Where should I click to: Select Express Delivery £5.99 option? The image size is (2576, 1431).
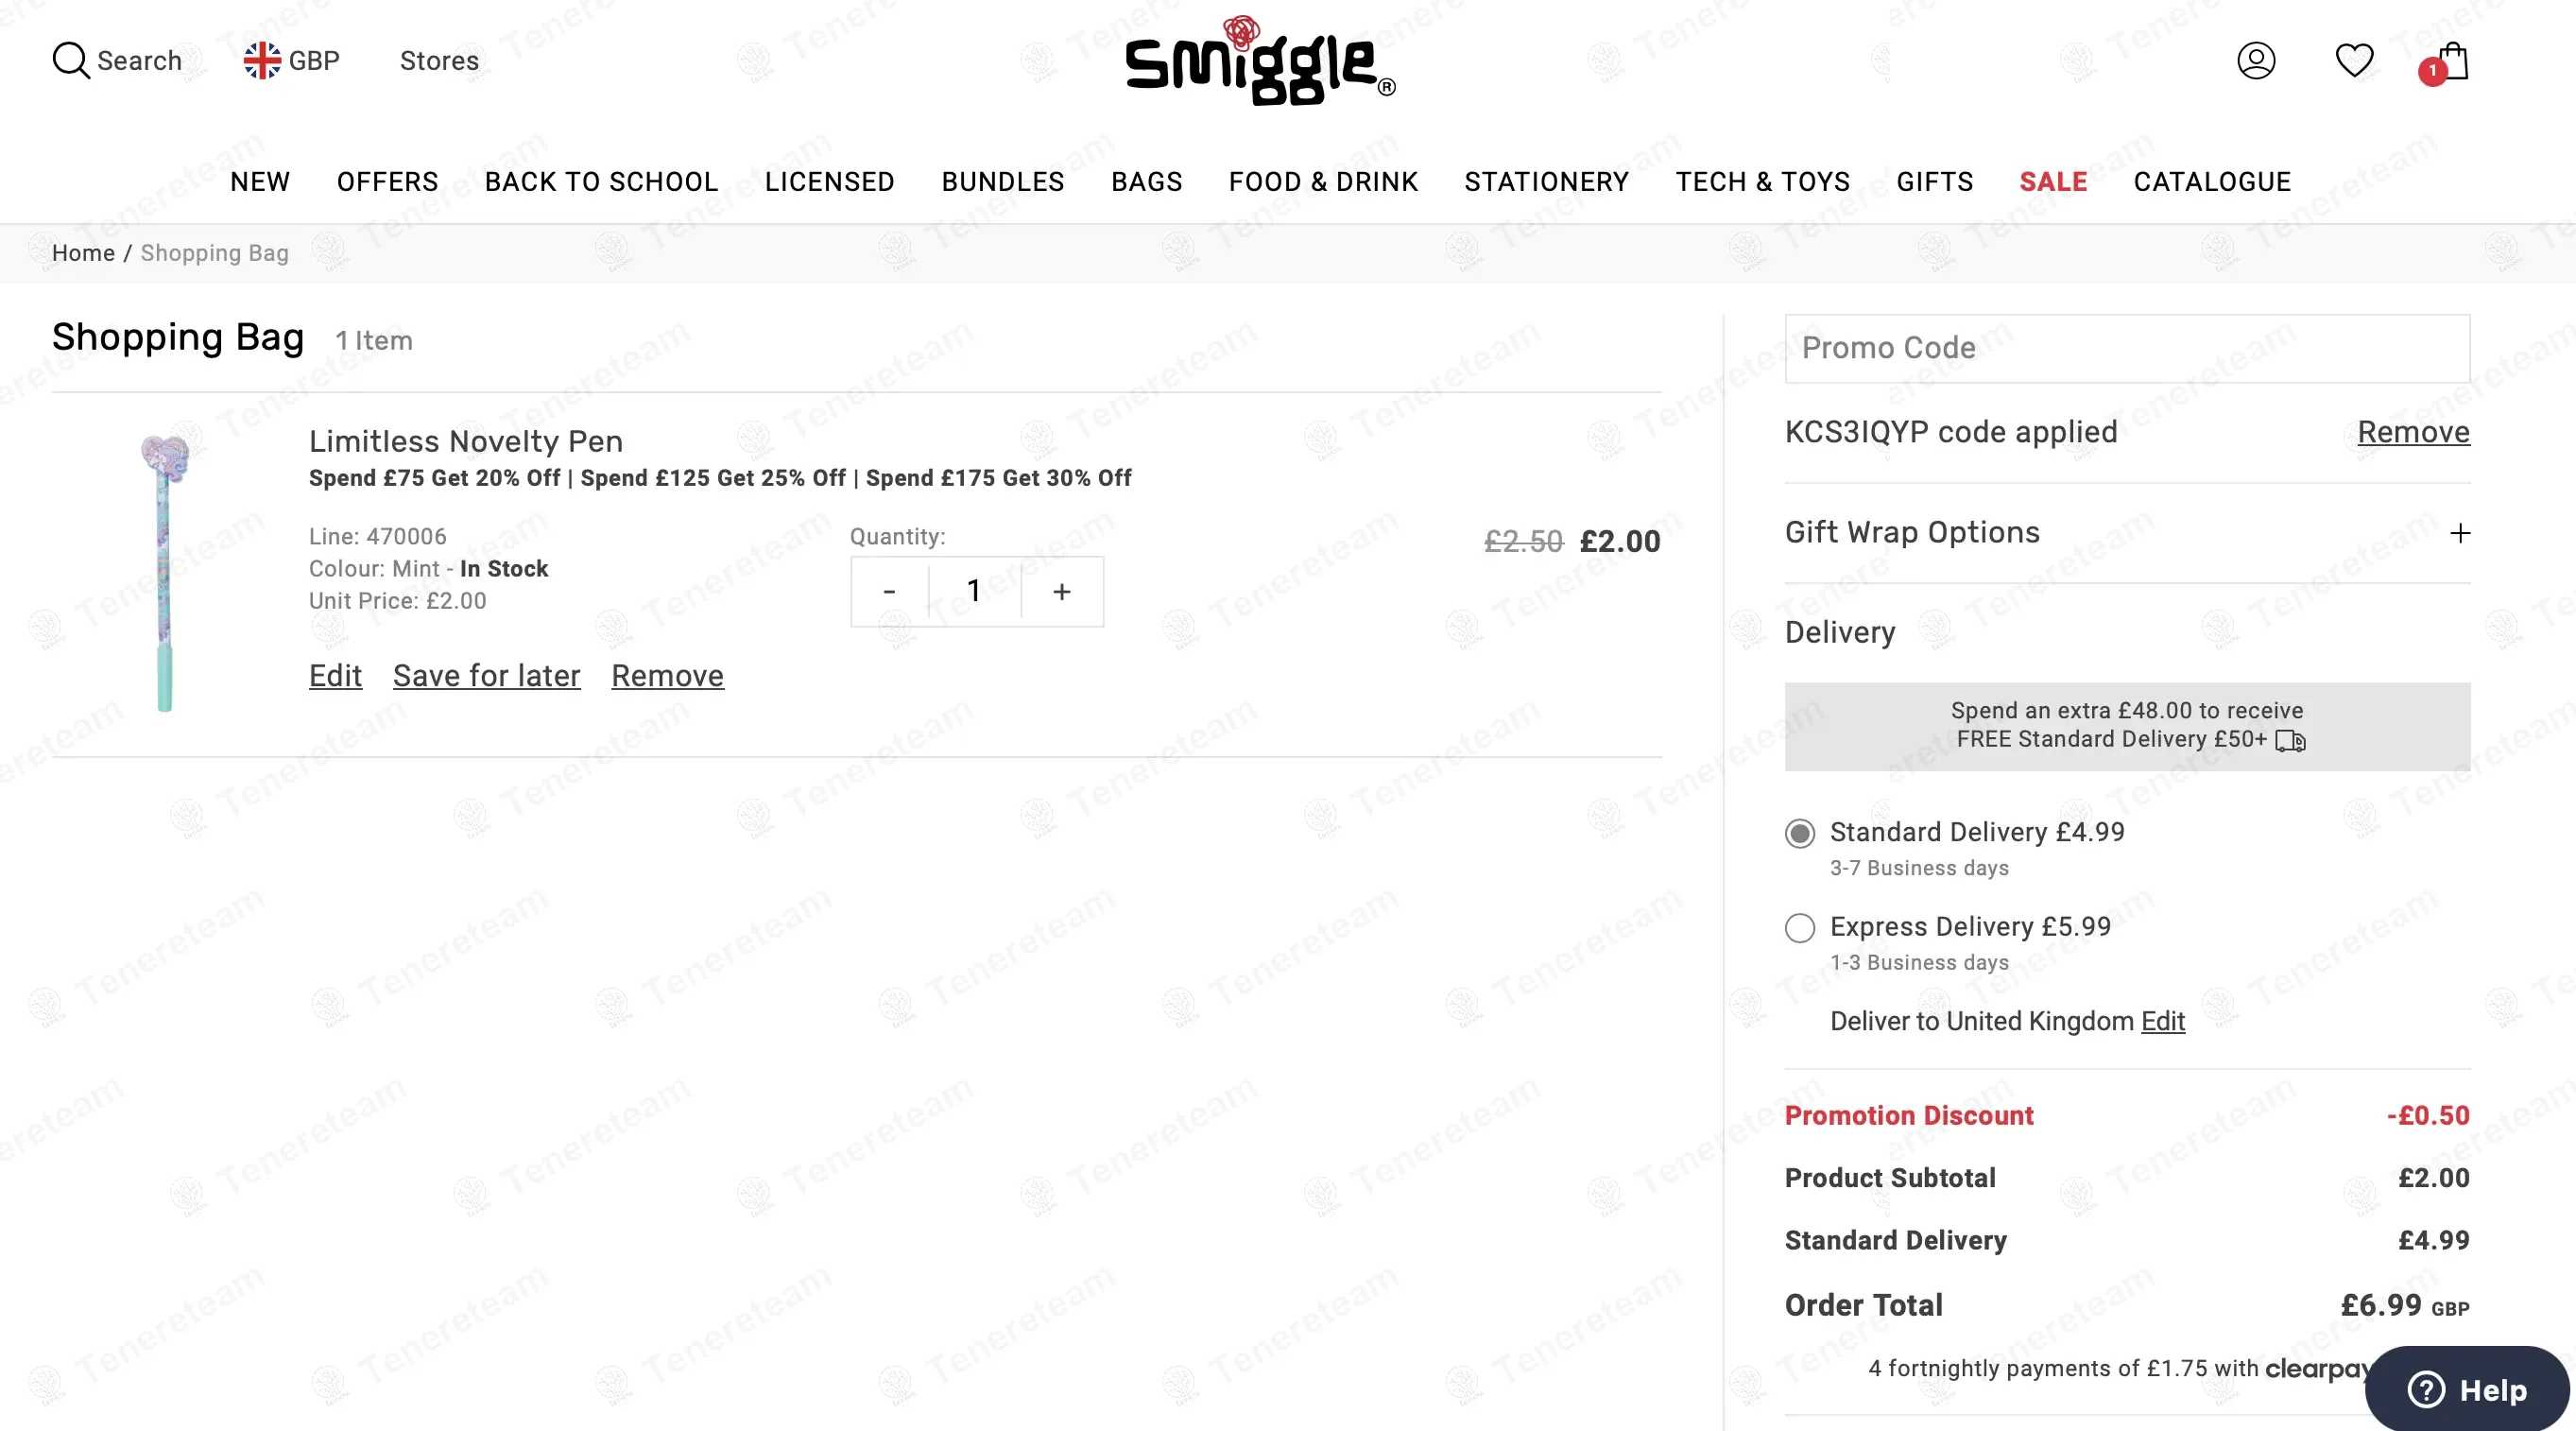click(1800, 928)
